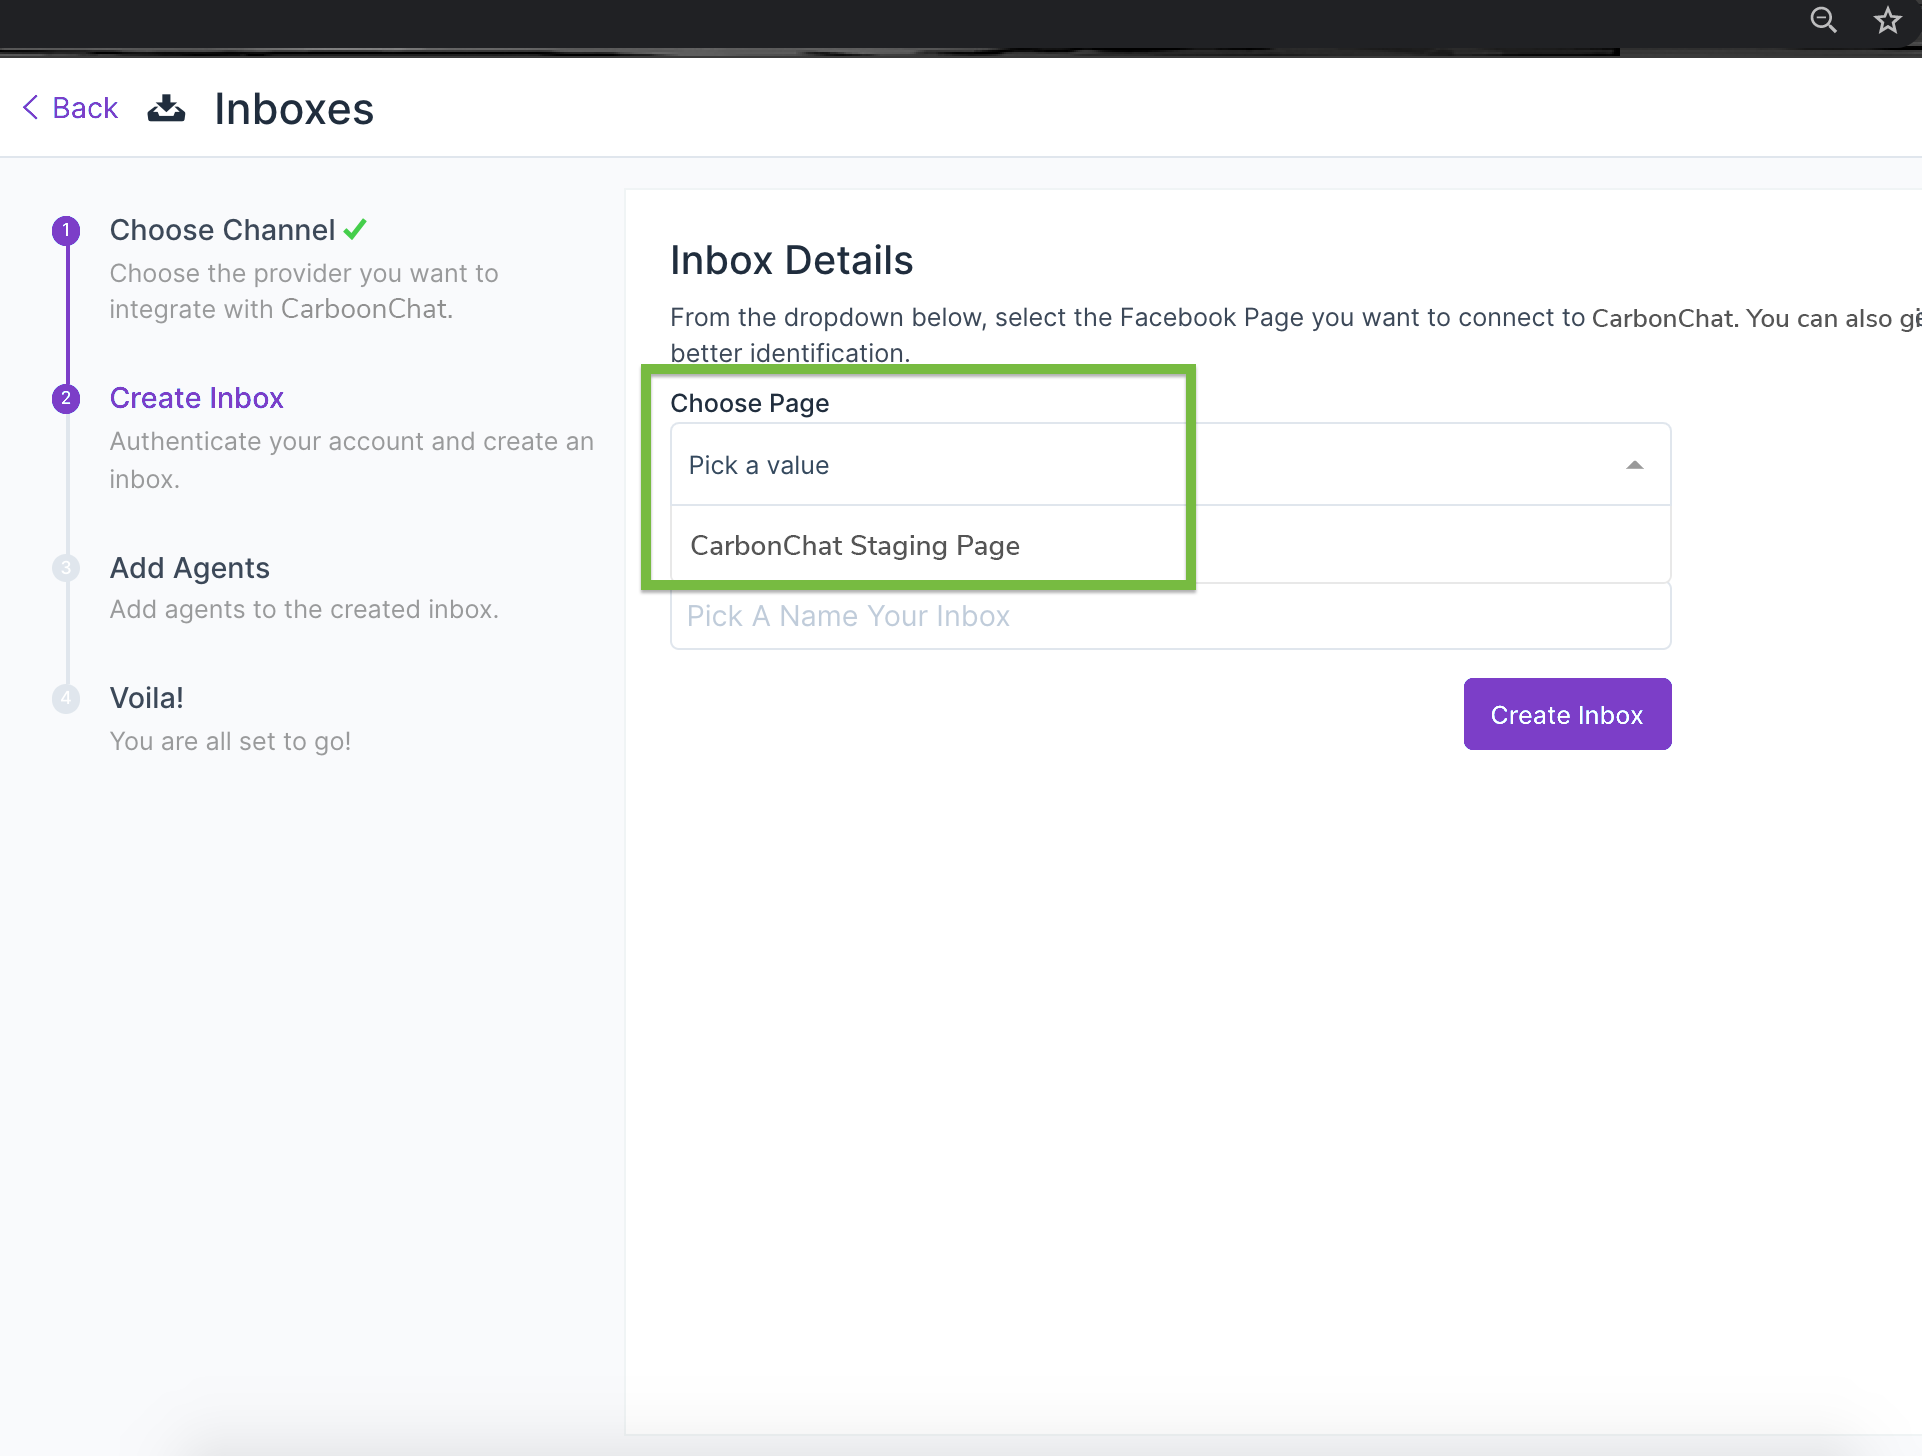Screen dimensions: 1922x1456
Task: Click the step 4 circle indicator
Action: coord(66,698)
